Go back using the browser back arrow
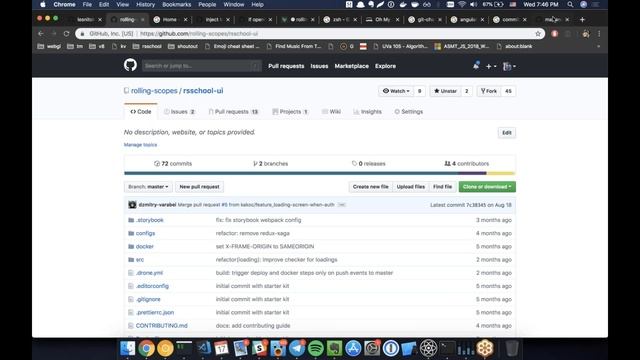Viewport: 640px width, 360px height. pyautogui.click(x=40, y=33)
